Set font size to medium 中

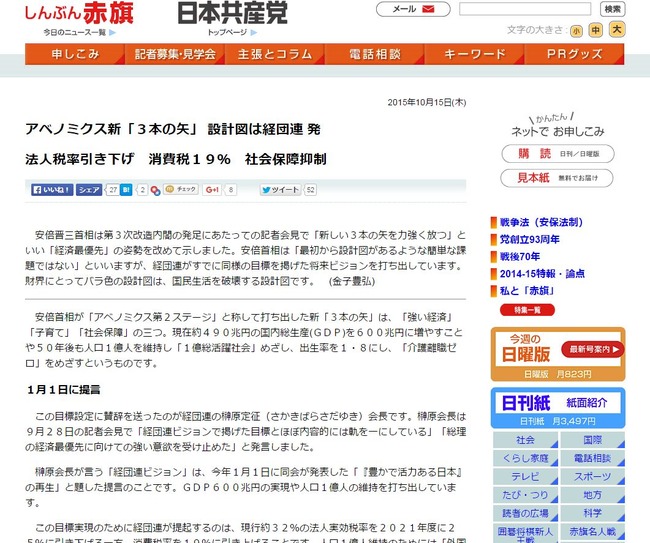click(595, 30)
